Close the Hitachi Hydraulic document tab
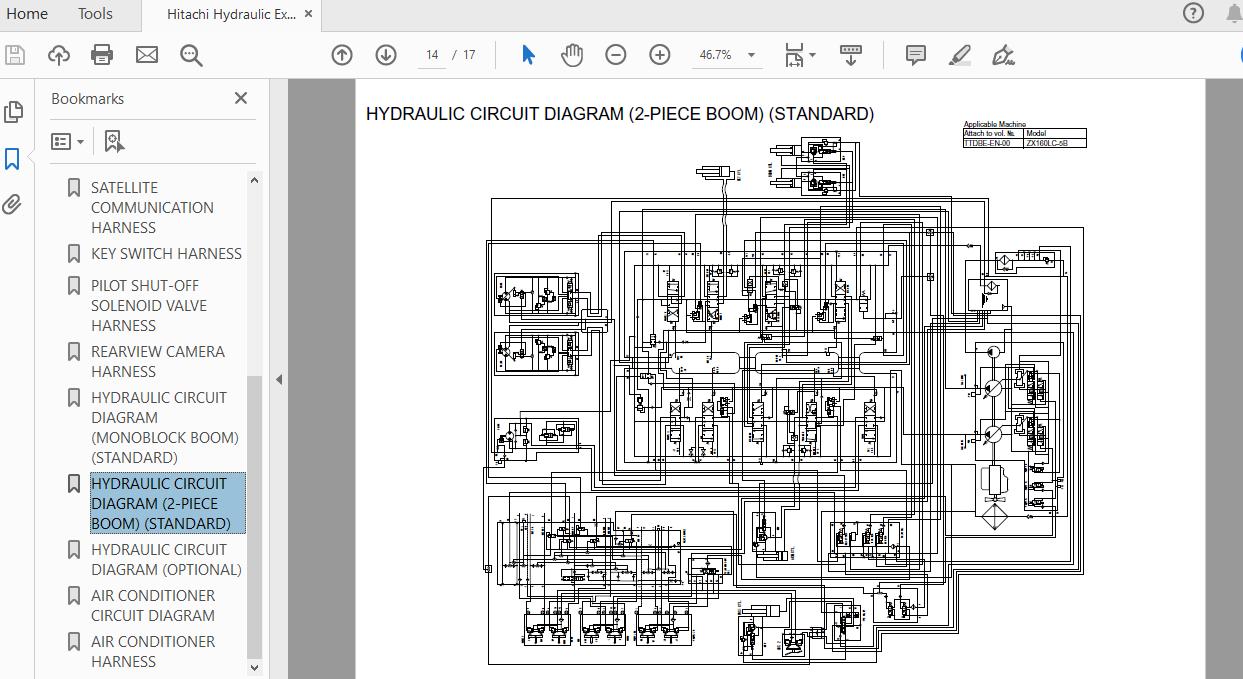This screenshot has height=679, width=1243. pyautogui.click(x=308, y=14)
